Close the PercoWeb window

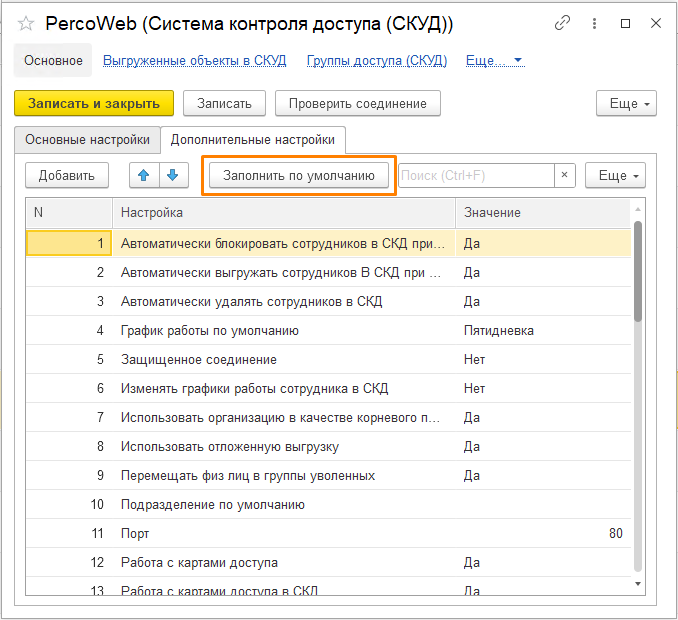click(x=654, y=23)
